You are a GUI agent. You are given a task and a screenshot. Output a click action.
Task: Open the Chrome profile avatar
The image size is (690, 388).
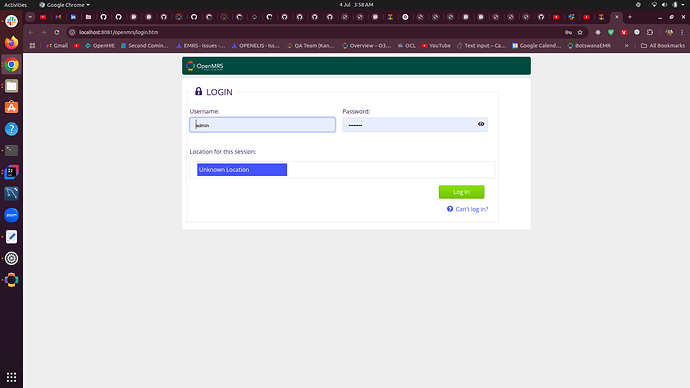click(669, 32)
